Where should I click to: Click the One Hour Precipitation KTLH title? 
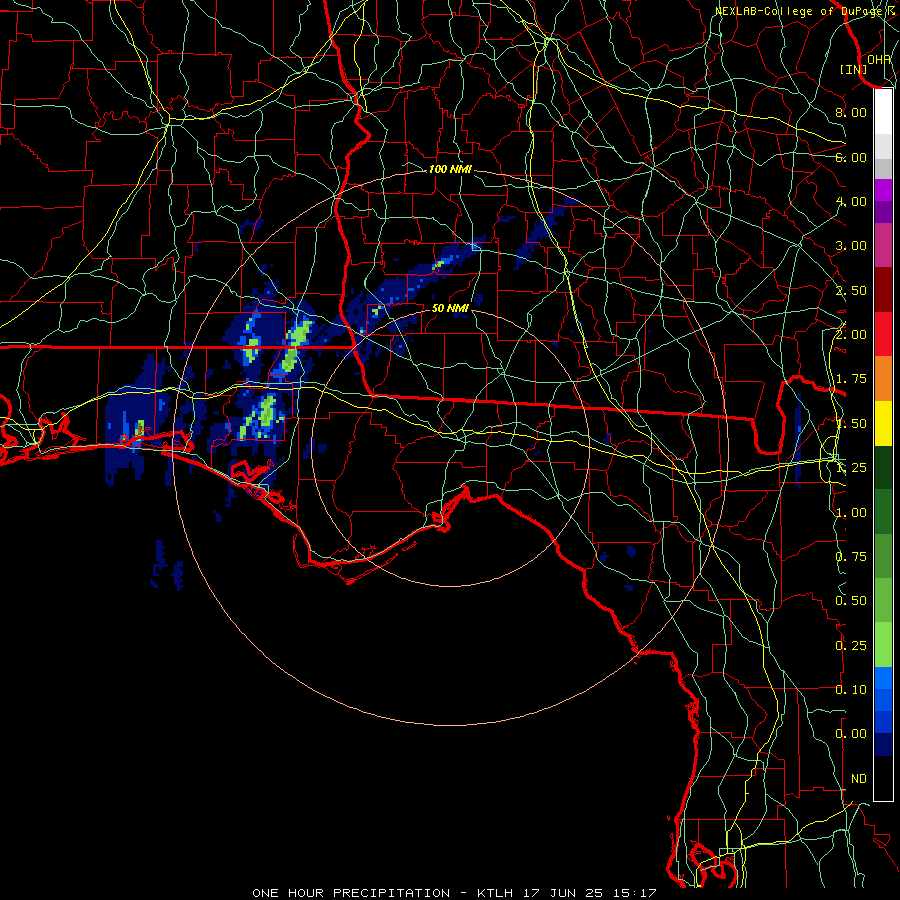click(x=454, y=893)
